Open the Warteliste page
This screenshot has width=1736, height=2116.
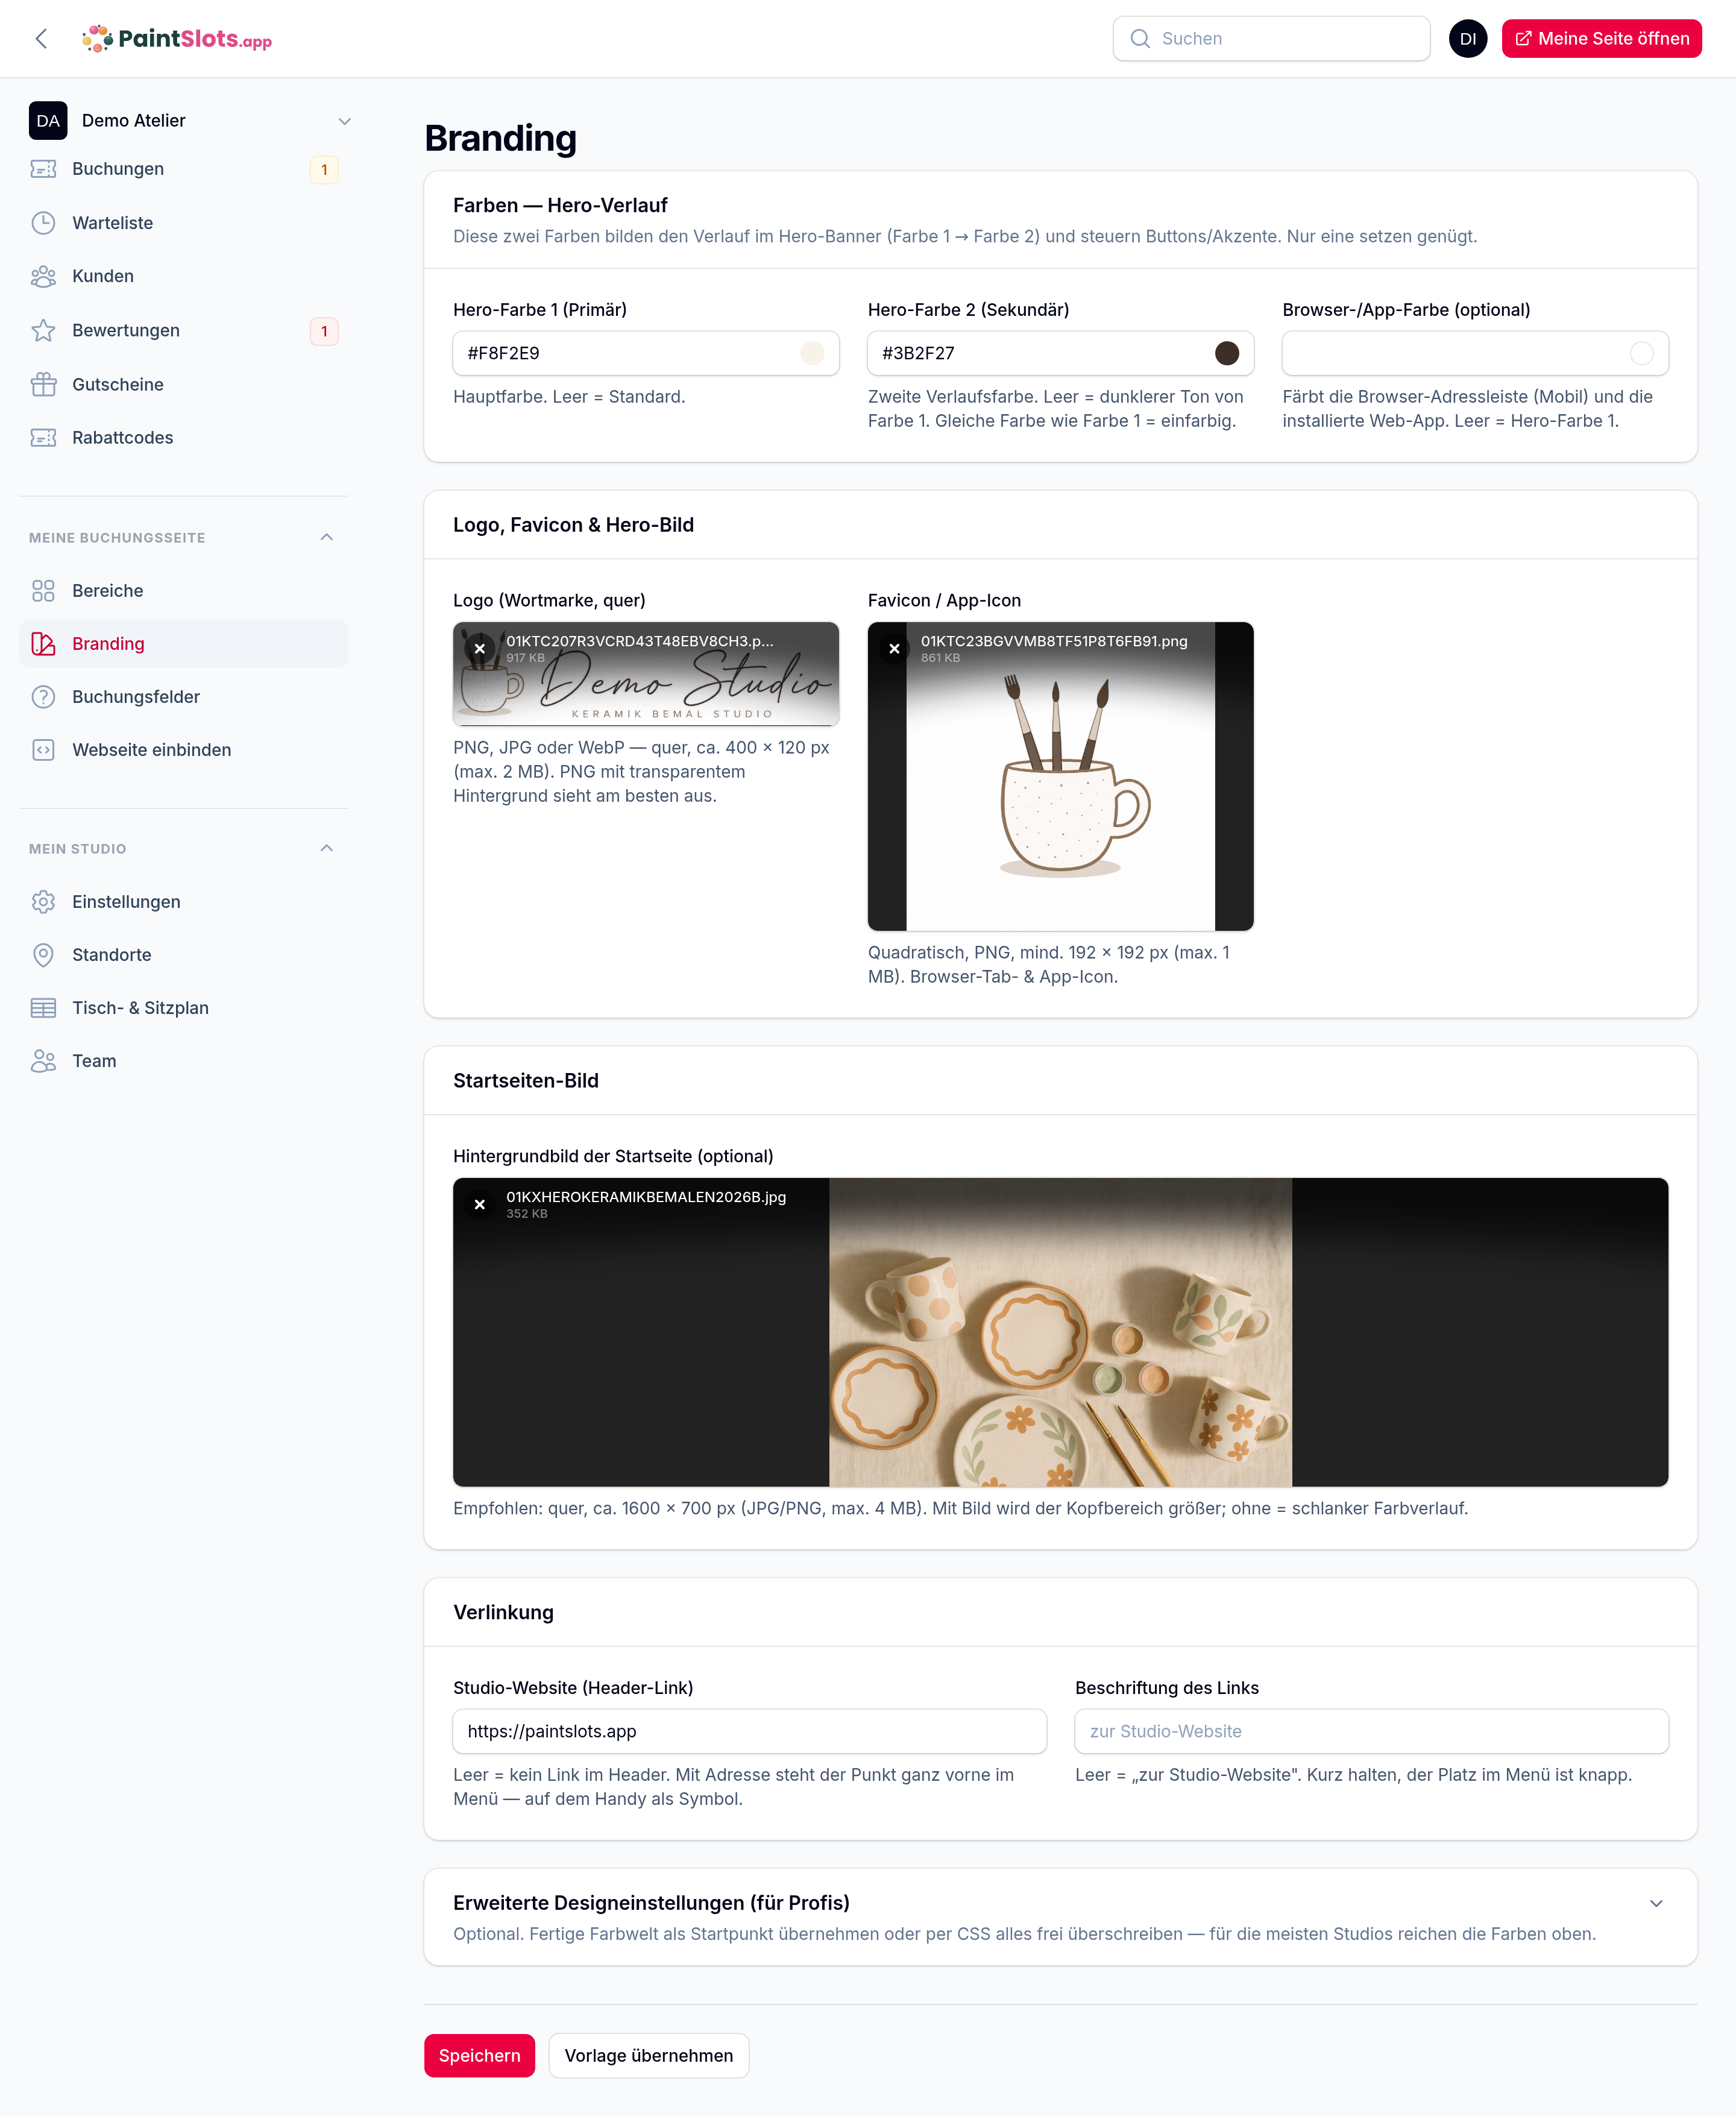tap(184, 223)
